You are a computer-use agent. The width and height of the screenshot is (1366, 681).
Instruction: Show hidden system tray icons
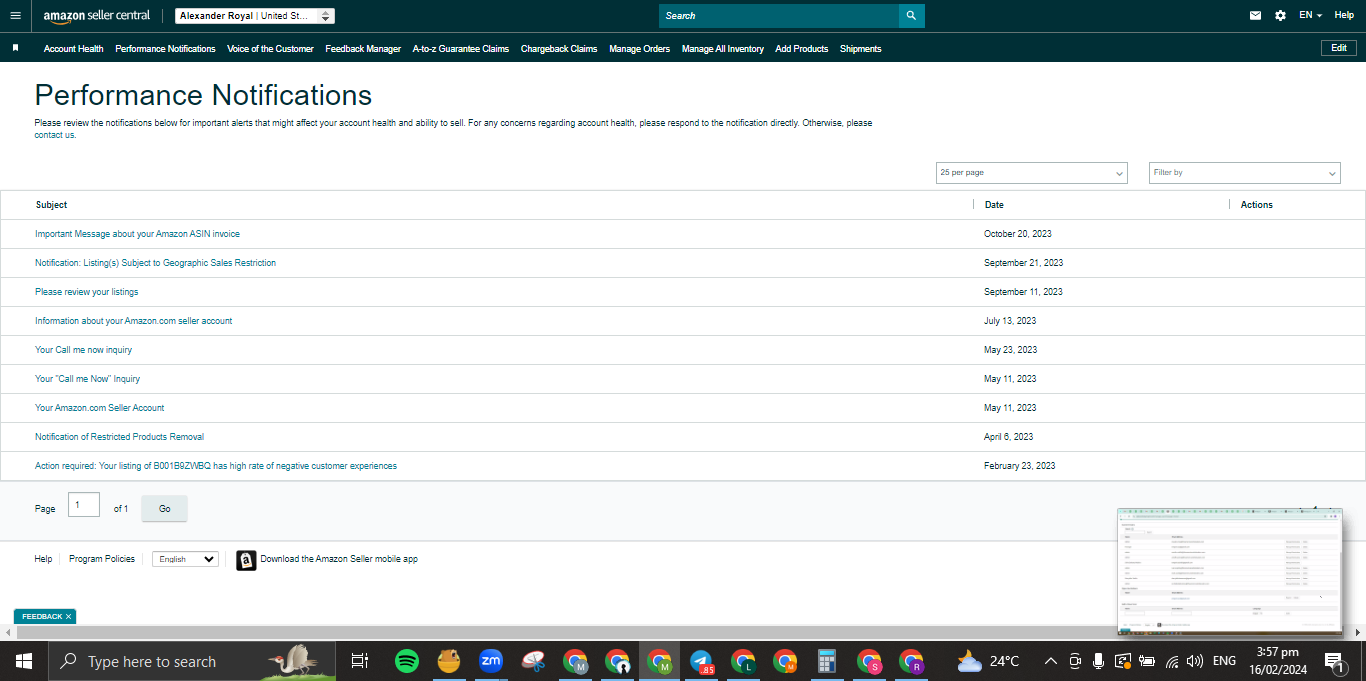point(1051,661)
